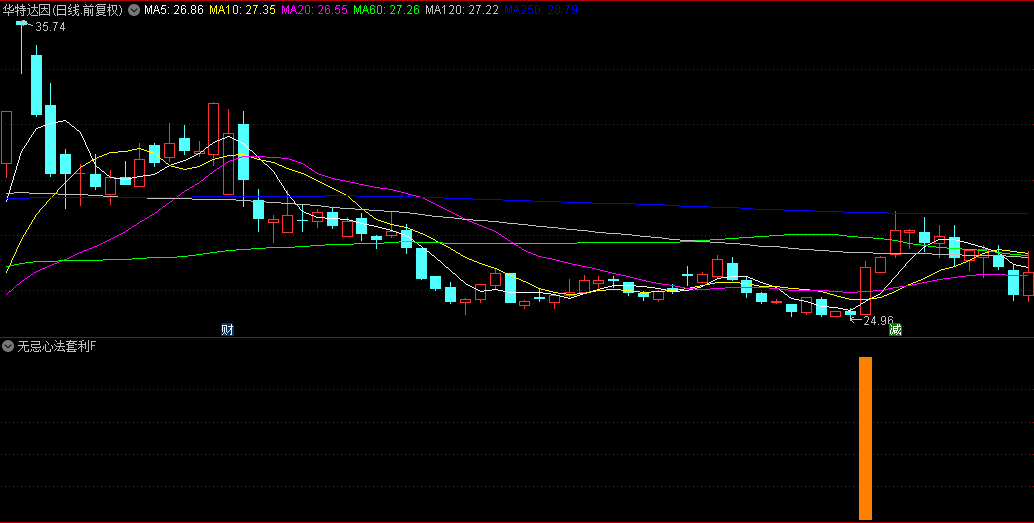Image resolution: width=1034 pixels, height=523 pixels.
Task: Click the yellow MA10: 27.35 label
Action: 242,10
